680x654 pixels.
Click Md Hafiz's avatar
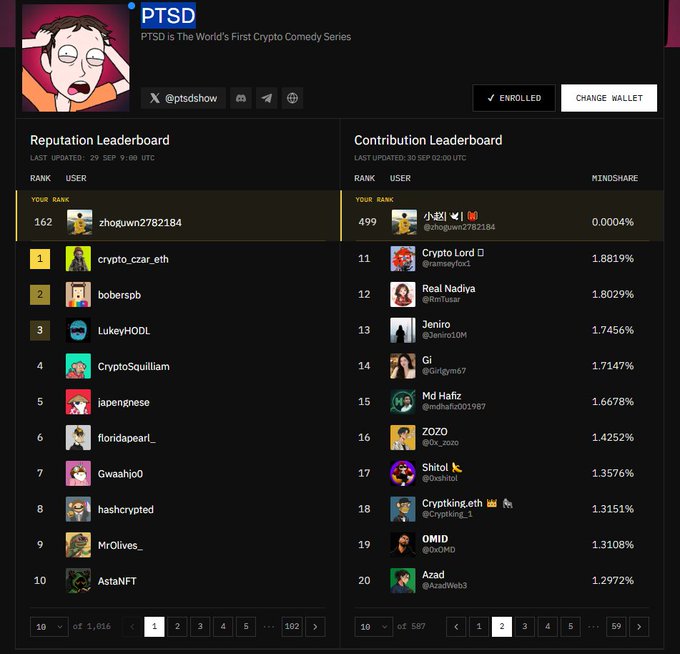click(403, 402)
